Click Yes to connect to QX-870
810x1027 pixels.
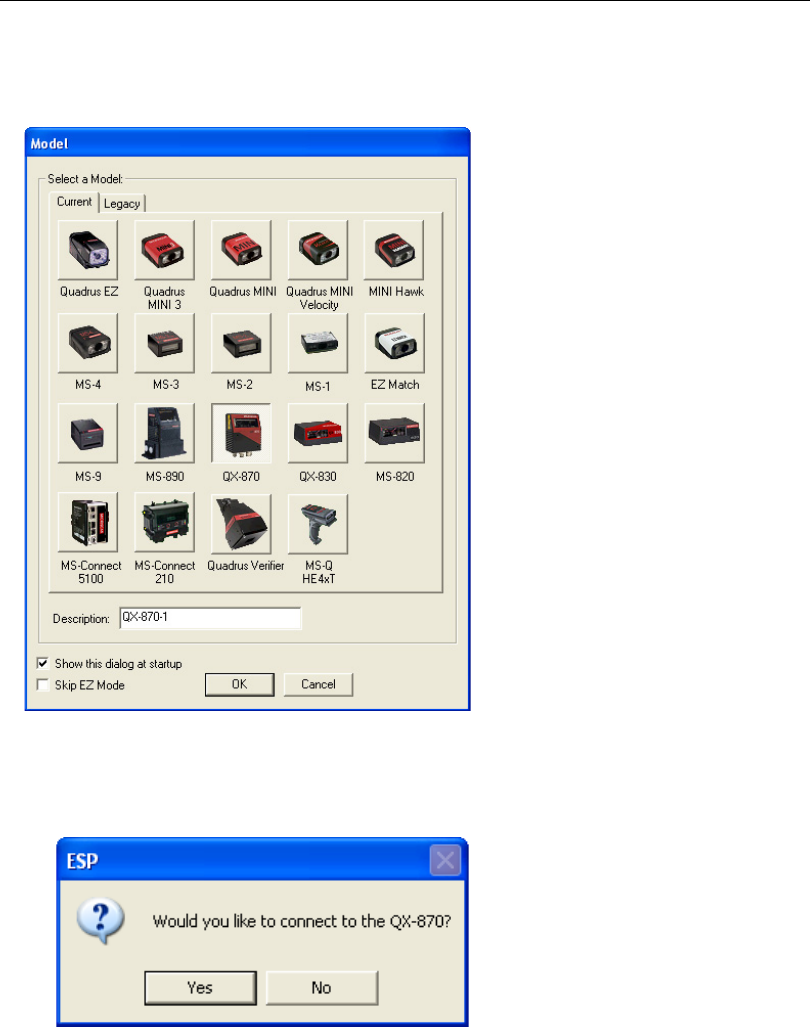200,988
